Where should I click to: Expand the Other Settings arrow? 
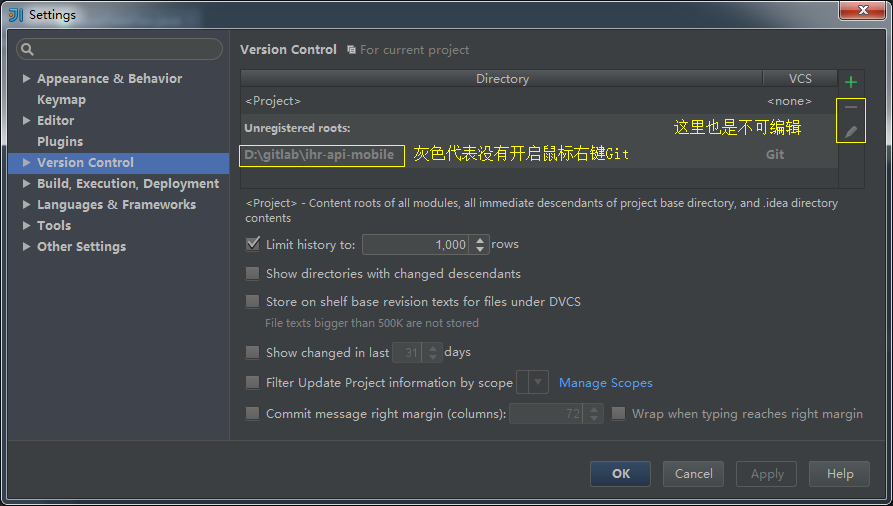coord(26,246)
